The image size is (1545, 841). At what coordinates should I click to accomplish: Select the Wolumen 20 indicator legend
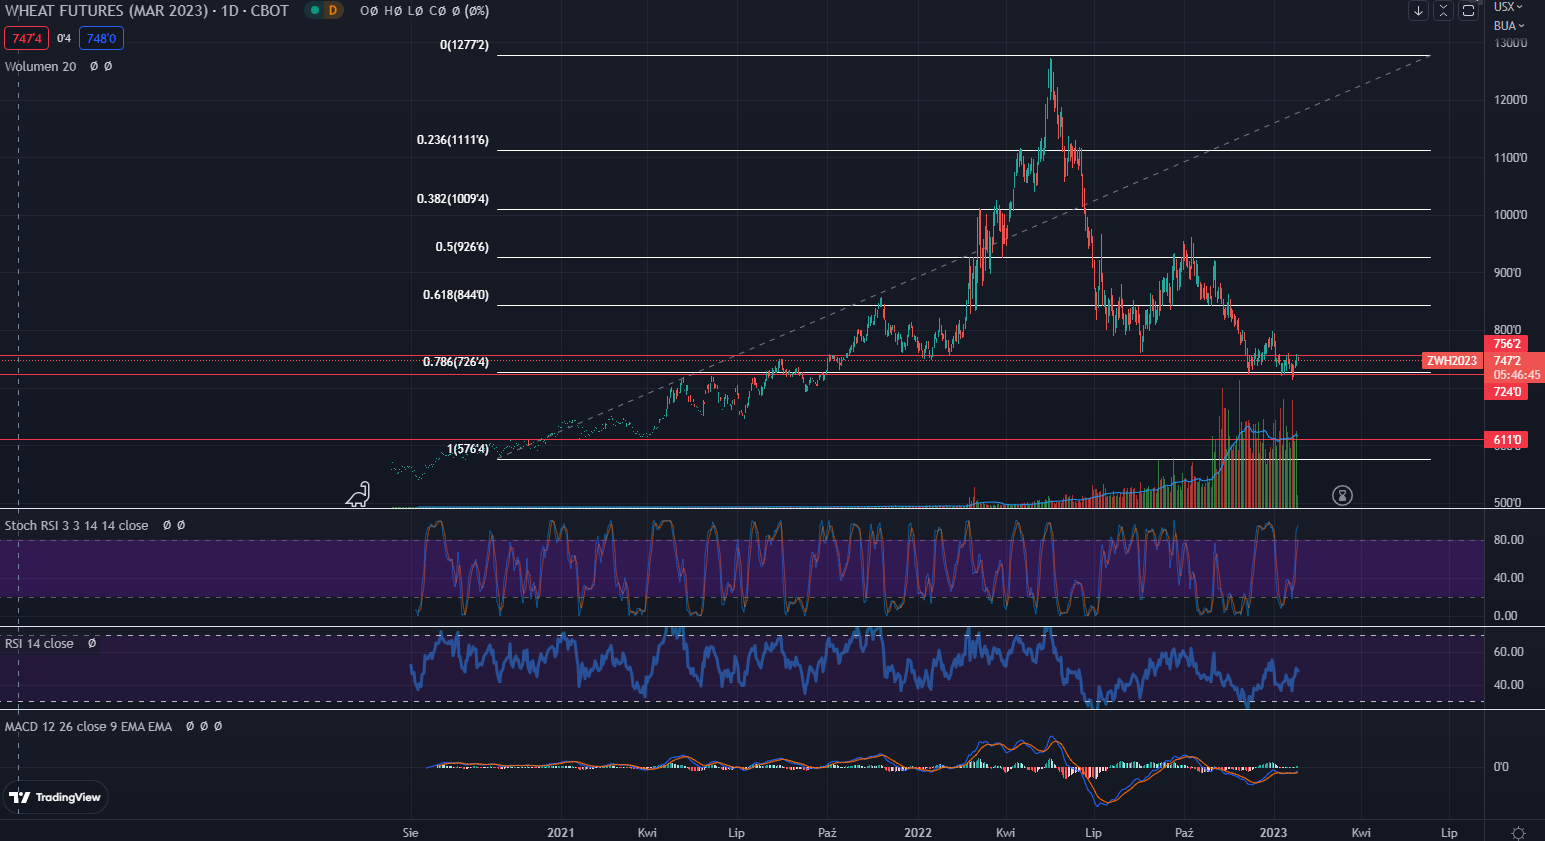coord(41,67)
